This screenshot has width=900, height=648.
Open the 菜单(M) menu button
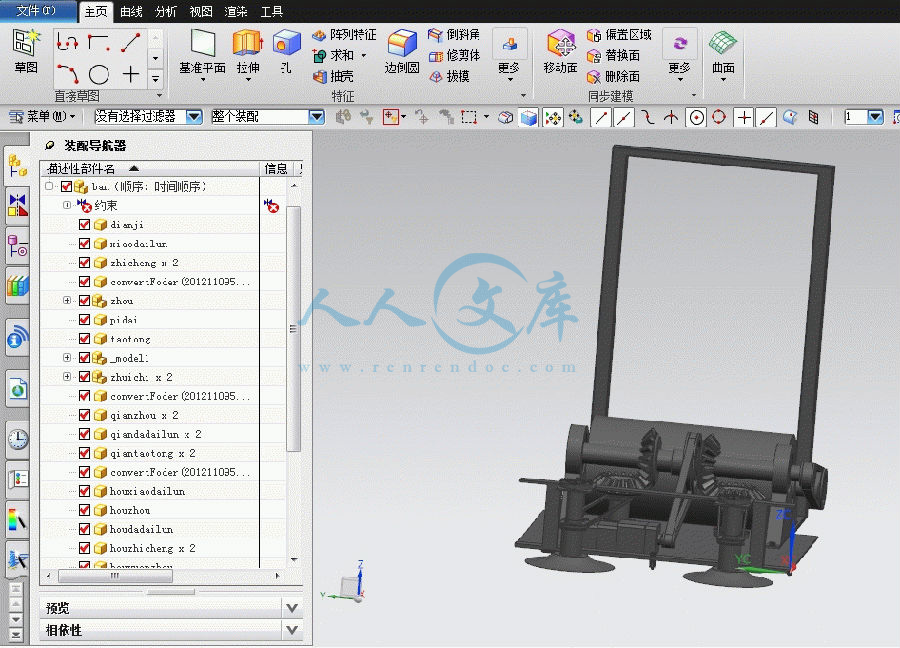[42, 117]
